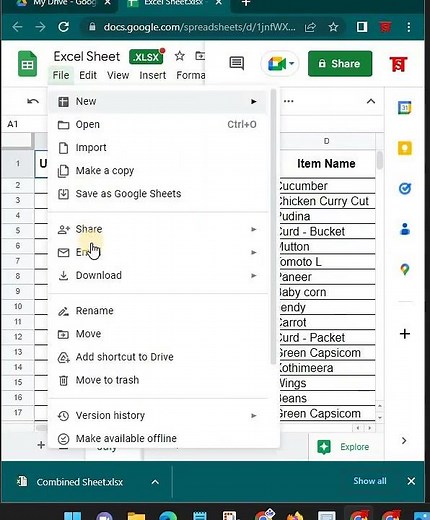Choose Rename in the File menu
This screenshot has height=520, width=430.
158,311
